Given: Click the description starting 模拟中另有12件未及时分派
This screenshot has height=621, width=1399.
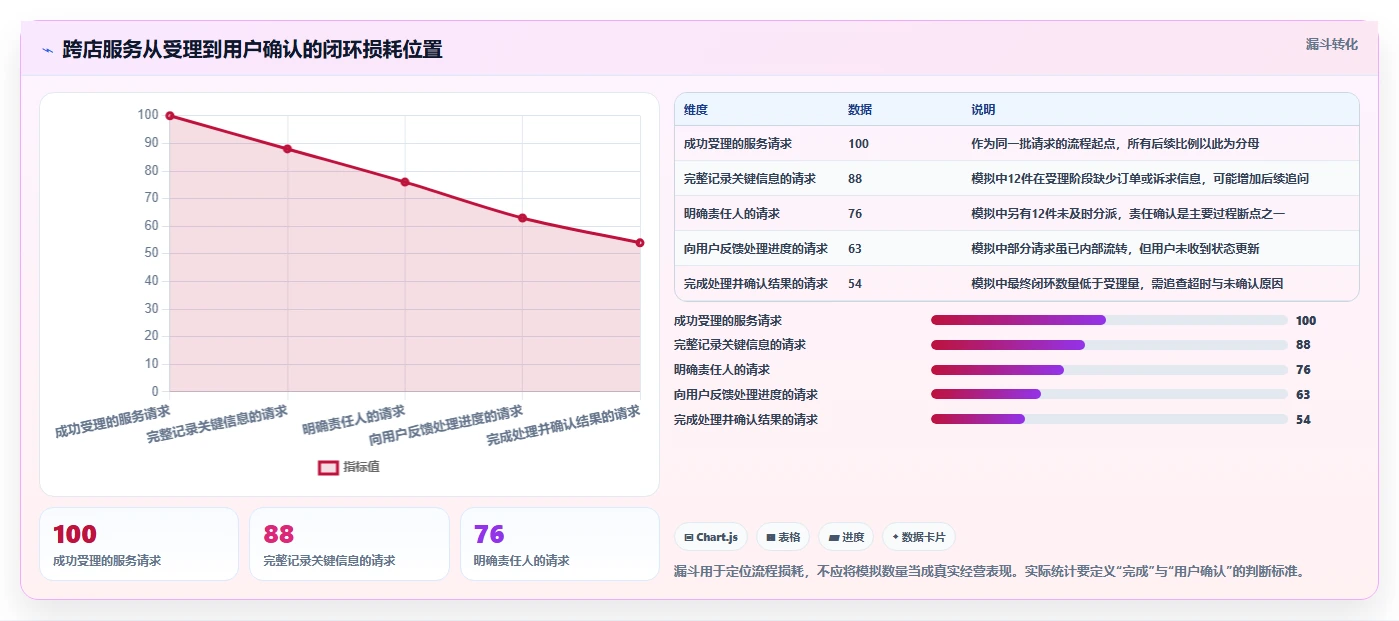Looking at the screenshot, I should (x=1128, y=214).
